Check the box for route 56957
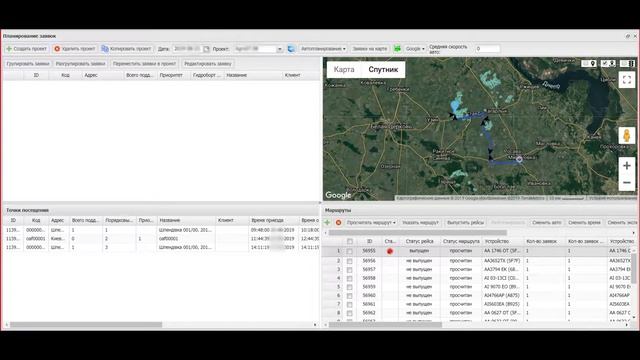The width and height of the screenshot is (640, 360). (x=350, y=270)
